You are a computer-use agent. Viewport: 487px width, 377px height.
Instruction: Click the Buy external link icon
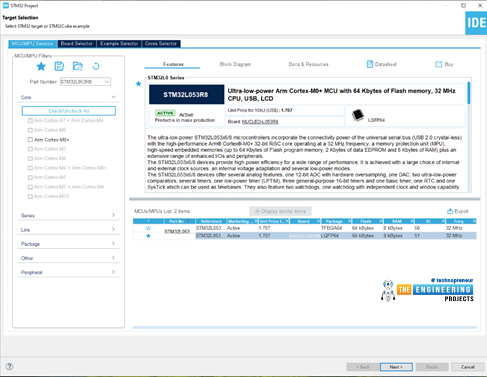point(439,64)
